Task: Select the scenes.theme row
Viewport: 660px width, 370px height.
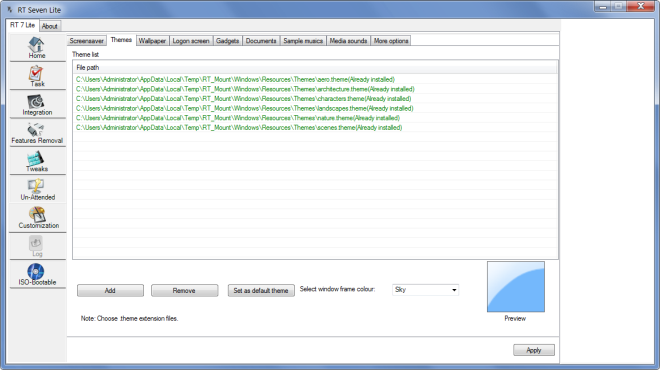Action: (315, 128)
